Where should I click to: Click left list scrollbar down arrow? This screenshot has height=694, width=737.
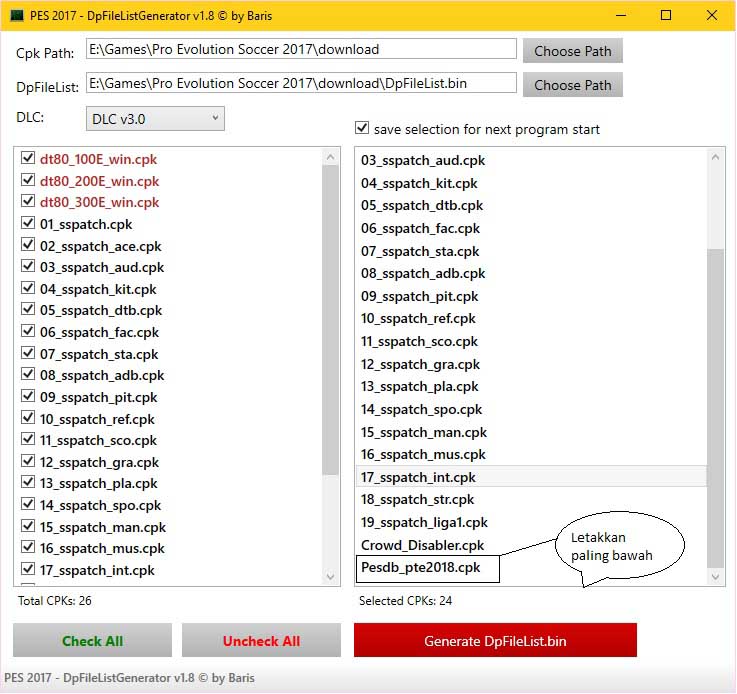pyautogui.click(x=330, y=576)
